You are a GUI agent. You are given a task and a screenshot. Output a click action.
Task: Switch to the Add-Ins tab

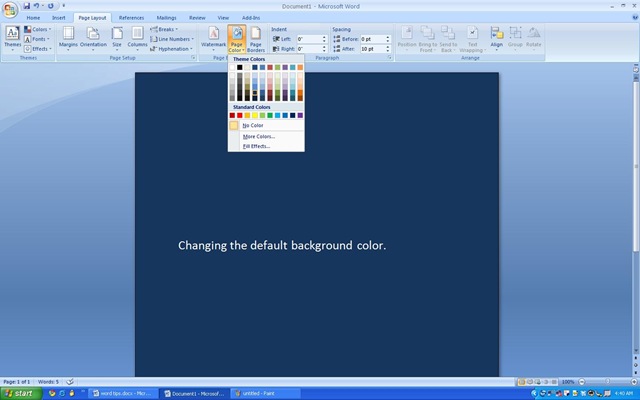(x=251, y=18)
